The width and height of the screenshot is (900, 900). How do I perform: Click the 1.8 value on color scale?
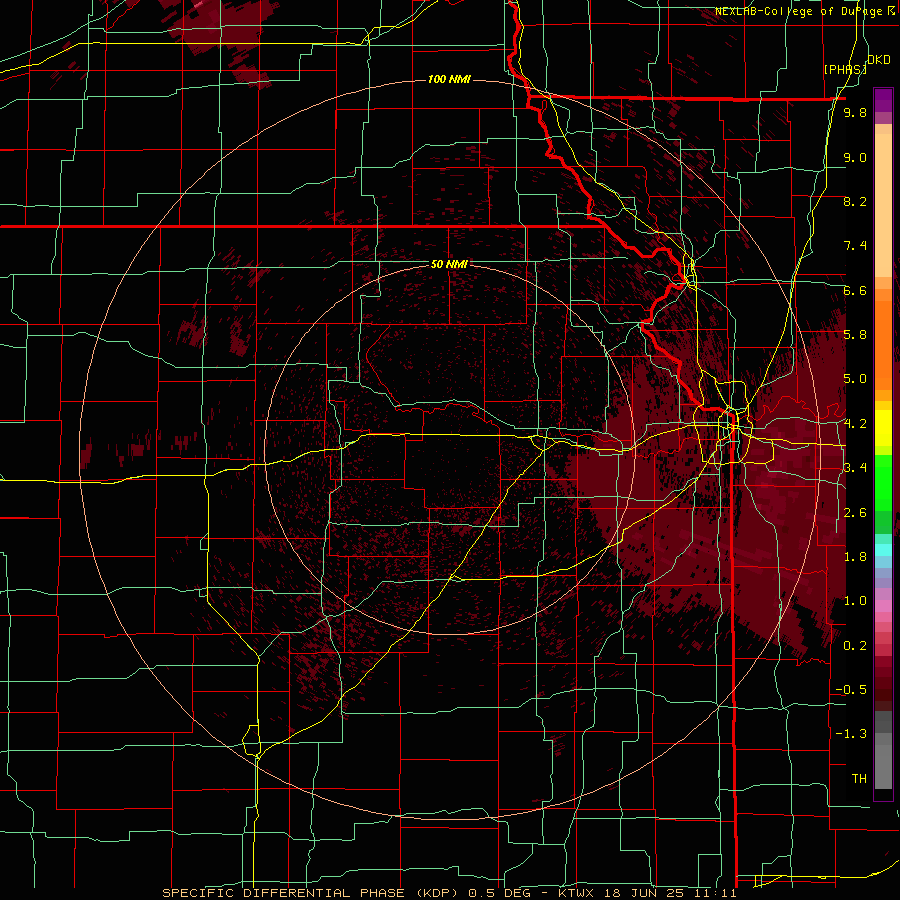(855, 557)
